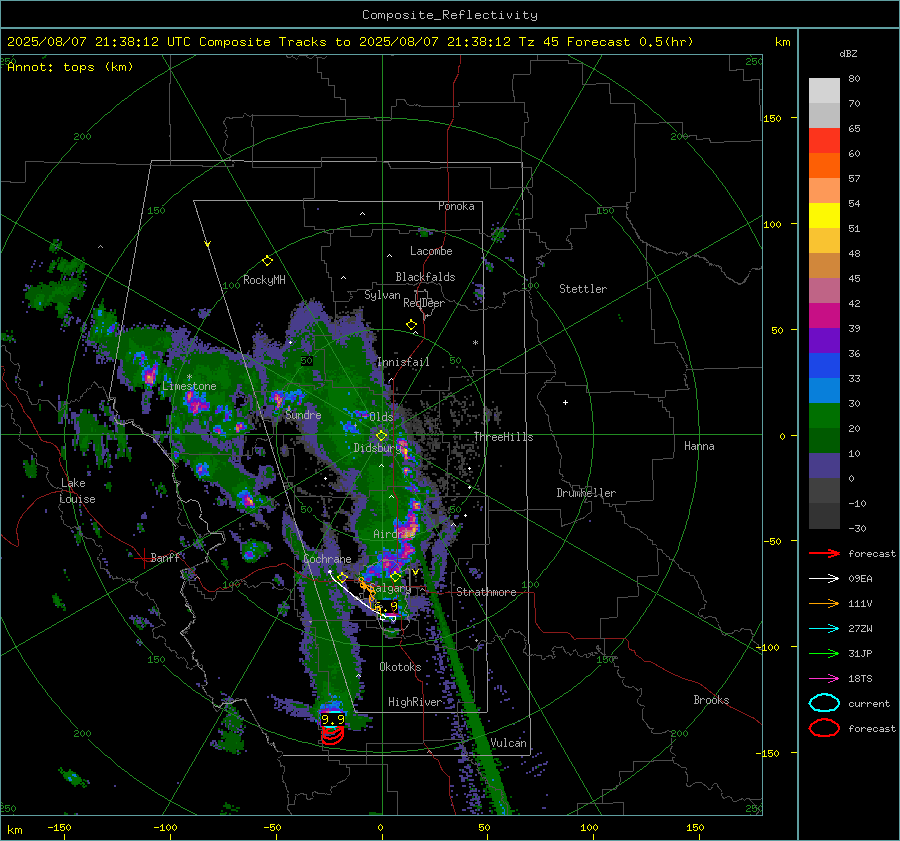
Task: Click the RockyMH label
Action: coord(264,280)
